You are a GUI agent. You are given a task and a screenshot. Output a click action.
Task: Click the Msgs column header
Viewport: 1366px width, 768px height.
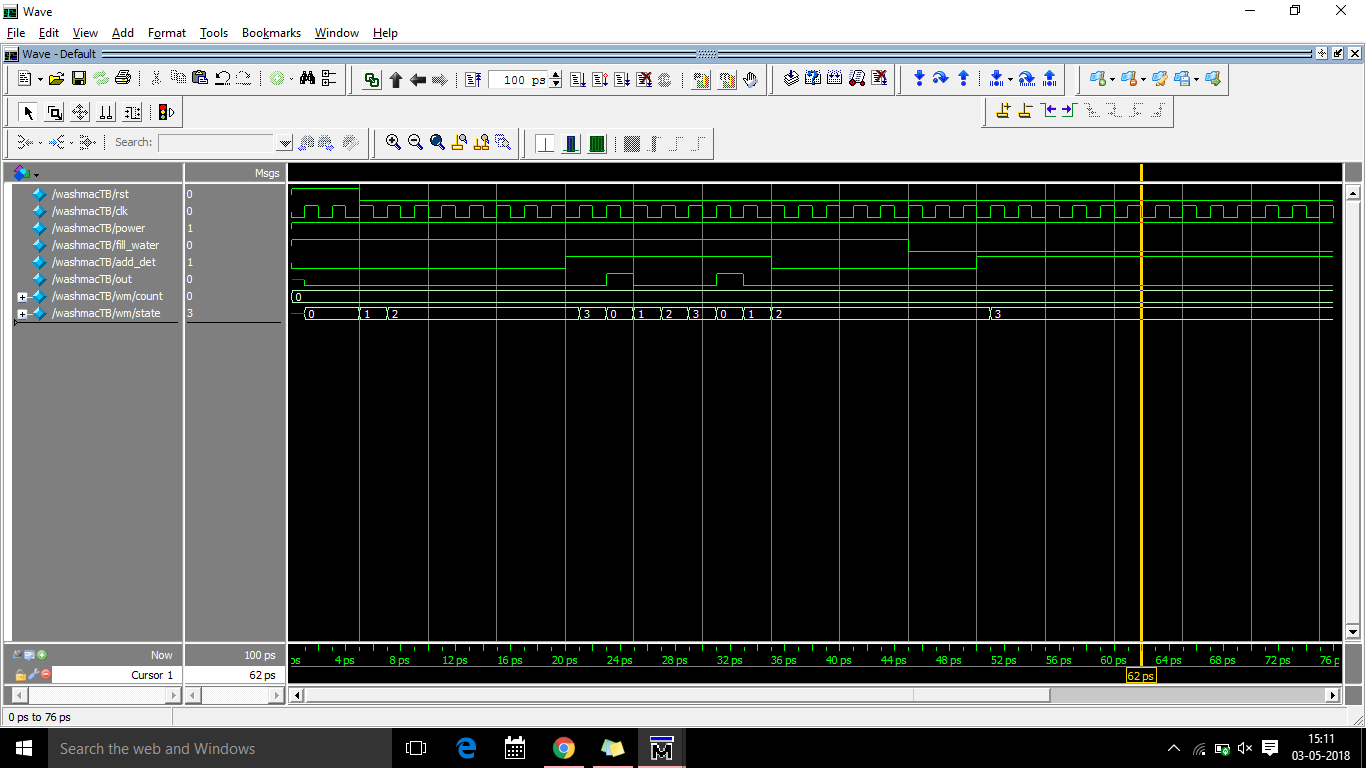click(x=267, y=173)
